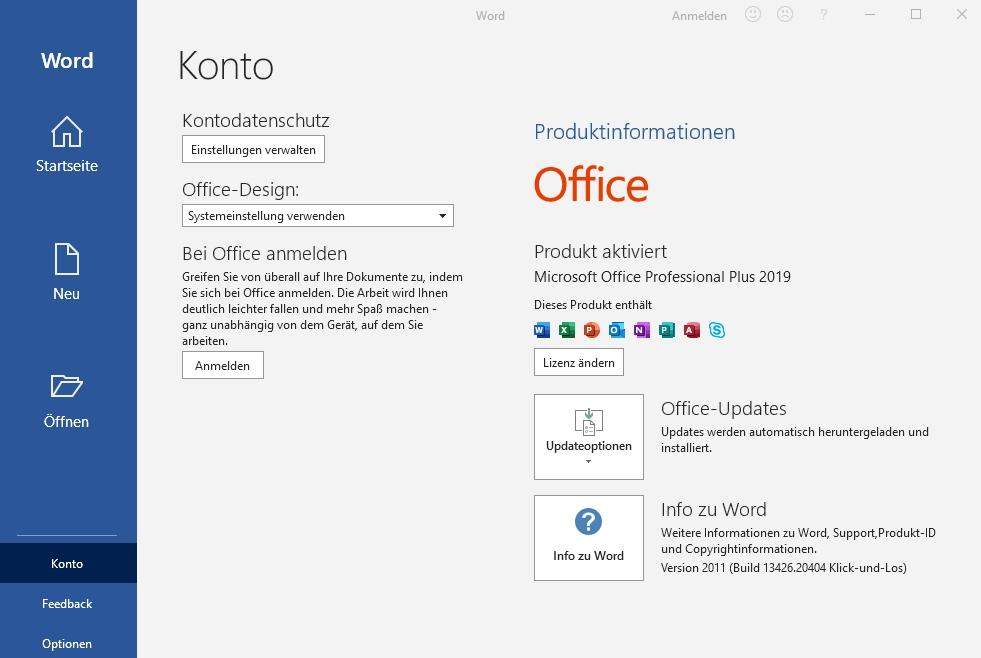981x658 pixels.
Task: Click the smiley feedback icon in title bar
Action: click(751, 14)
